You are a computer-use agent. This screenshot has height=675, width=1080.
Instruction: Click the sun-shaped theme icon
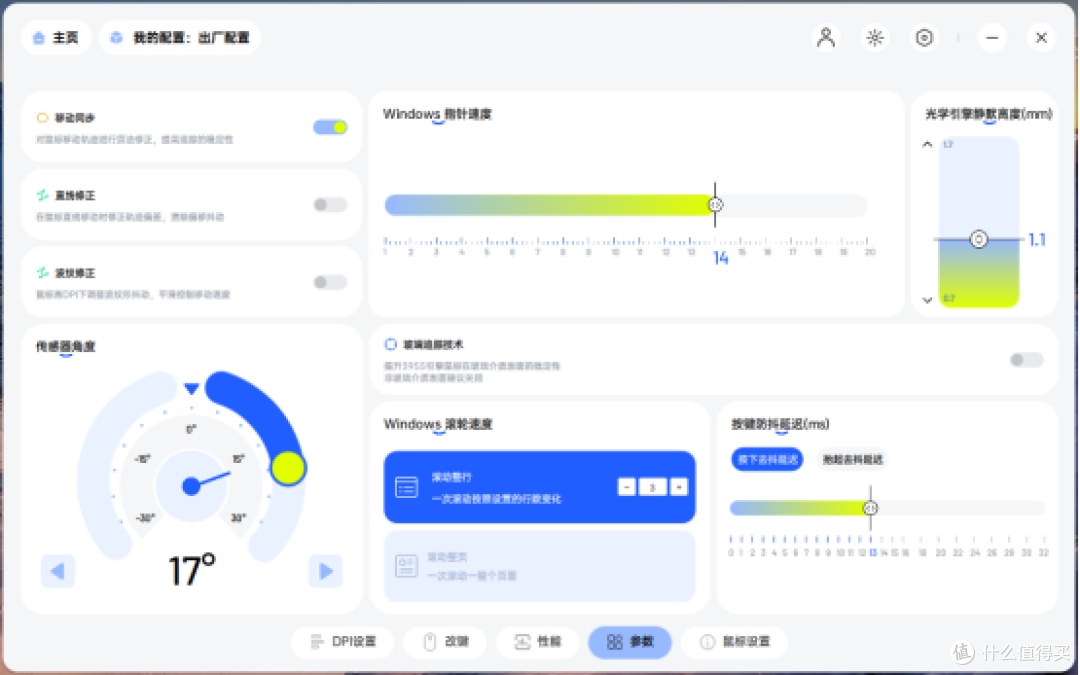click(875, 37)
